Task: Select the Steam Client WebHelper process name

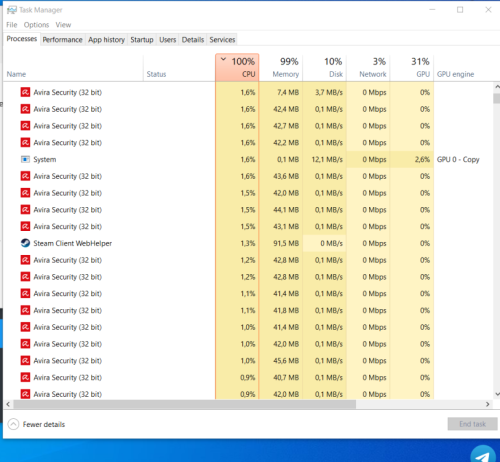Action: [x=73, y=243]
